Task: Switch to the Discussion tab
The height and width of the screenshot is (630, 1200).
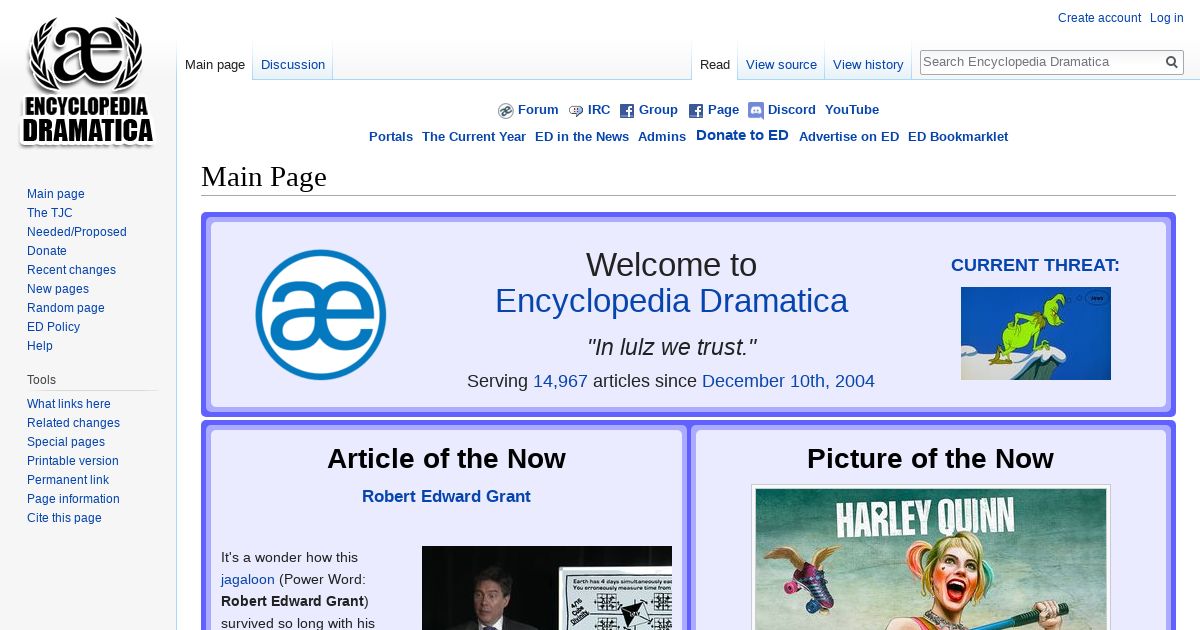Action: click(x=293, y=64)
